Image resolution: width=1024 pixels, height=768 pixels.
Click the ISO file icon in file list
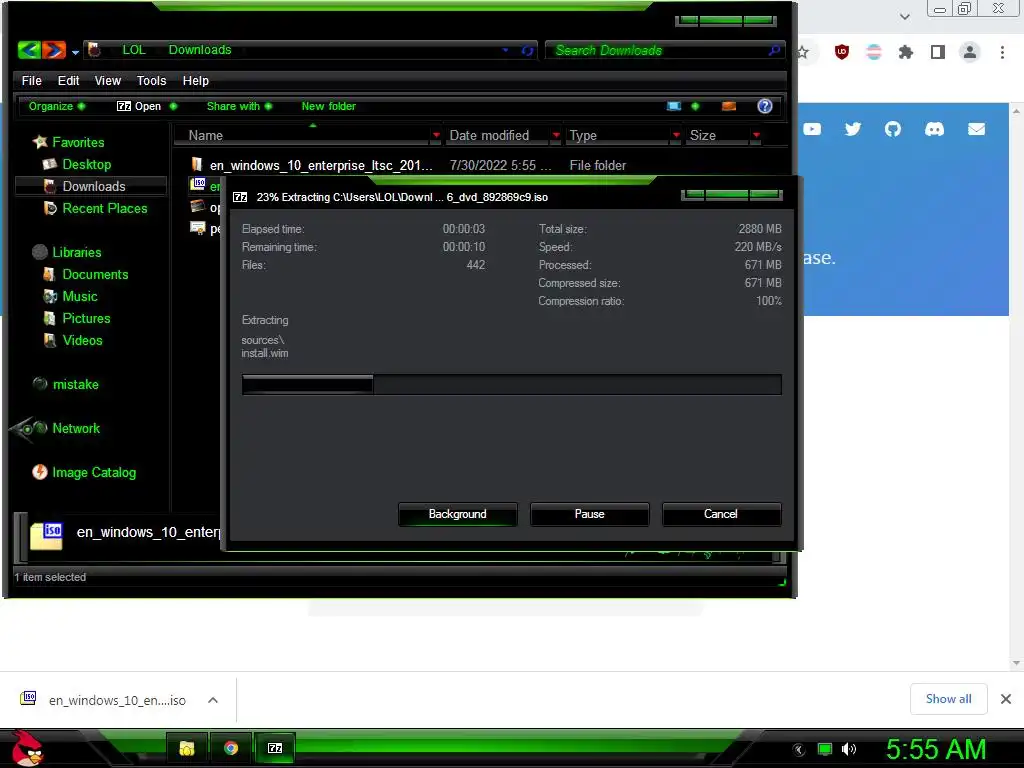[199, 184]
